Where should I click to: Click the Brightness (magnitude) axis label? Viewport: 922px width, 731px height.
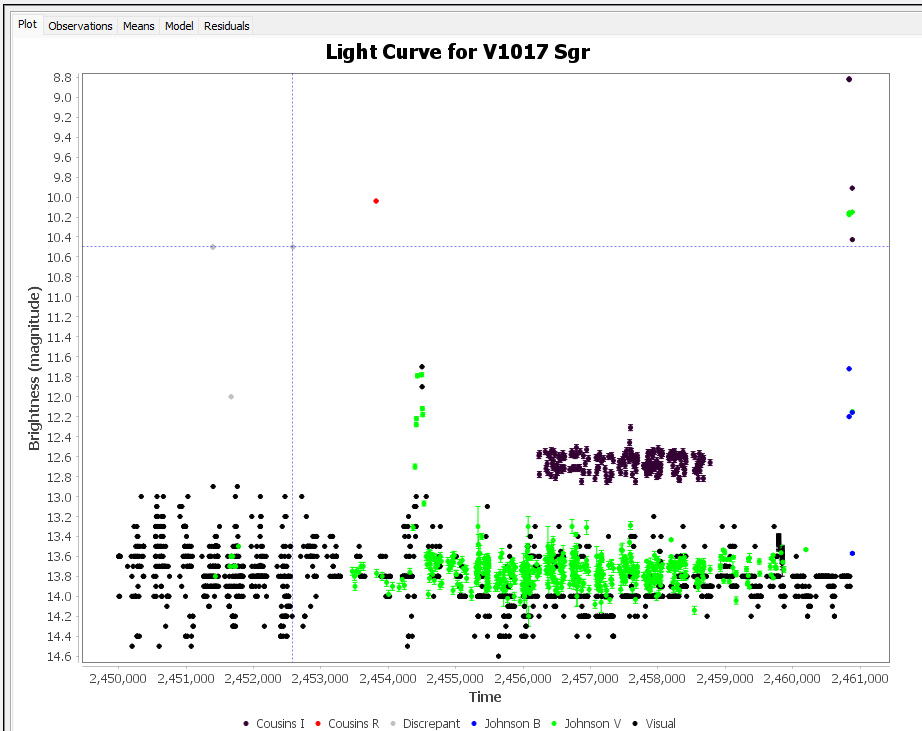pos(34,369)
